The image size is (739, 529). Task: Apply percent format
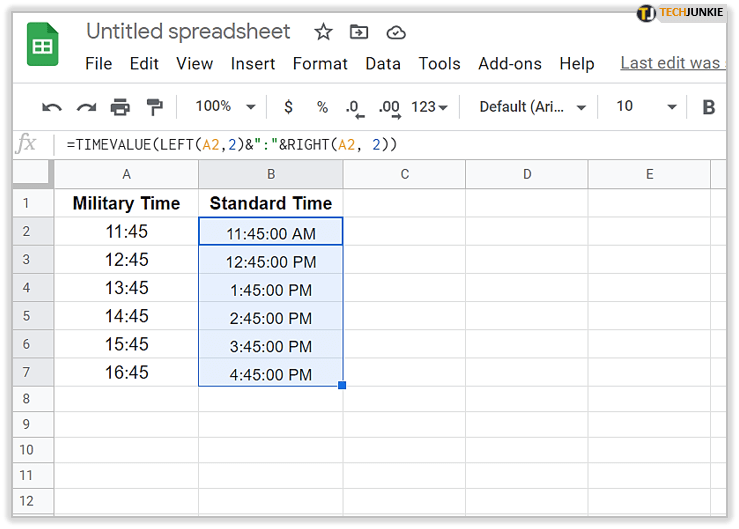tap(322, 107)
